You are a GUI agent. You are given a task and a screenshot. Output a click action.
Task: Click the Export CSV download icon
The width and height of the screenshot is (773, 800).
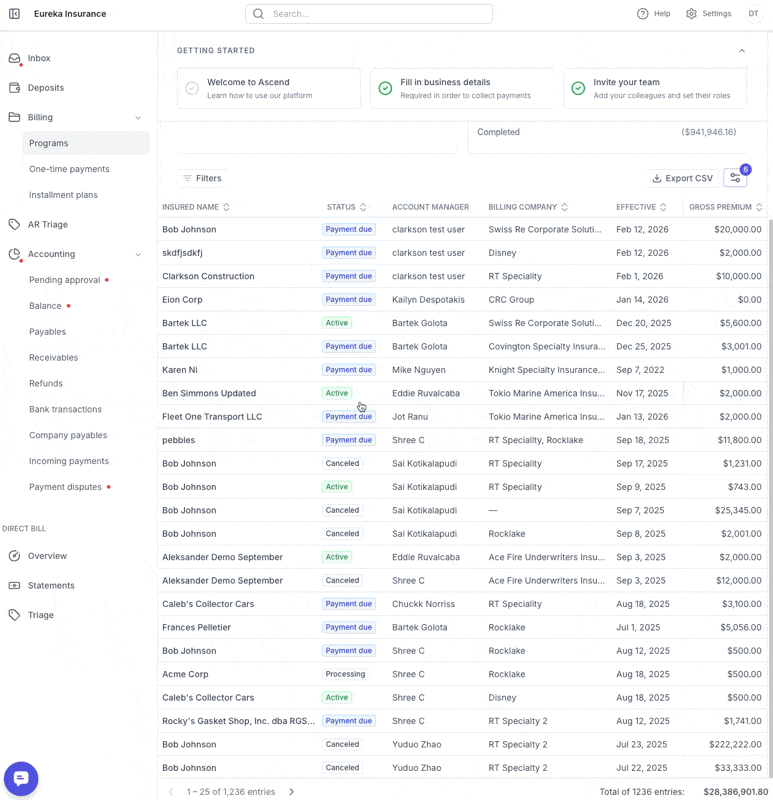[x=657, y=178]
